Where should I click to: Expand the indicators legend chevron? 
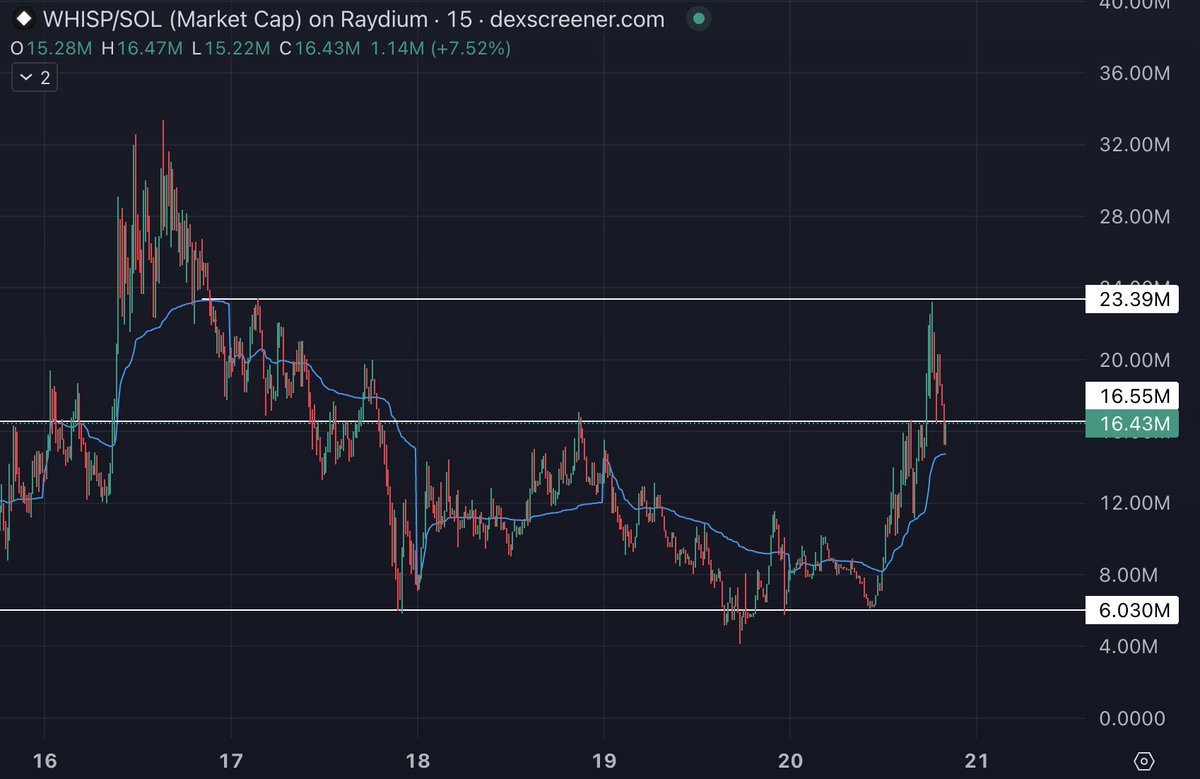pyautogui.click(x=25, y=76)
